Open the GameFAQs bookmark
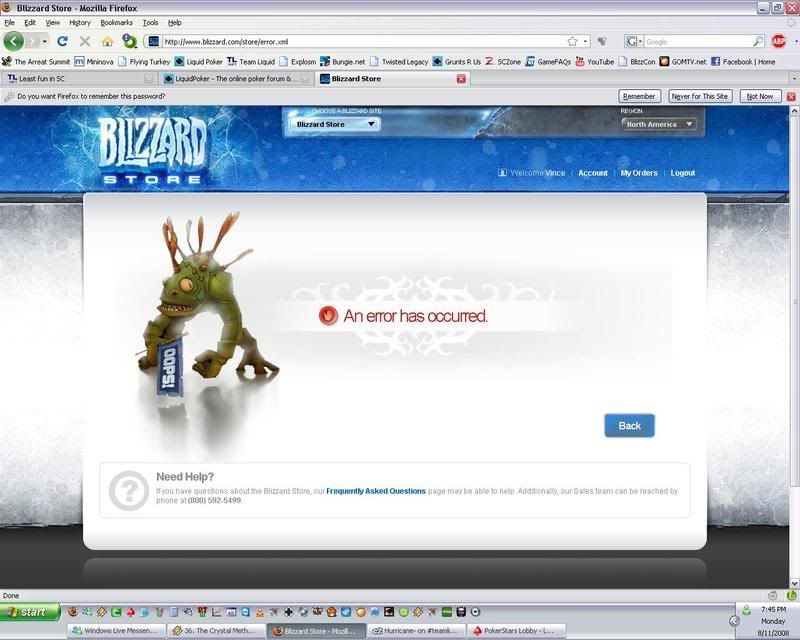 click(548, 62)
